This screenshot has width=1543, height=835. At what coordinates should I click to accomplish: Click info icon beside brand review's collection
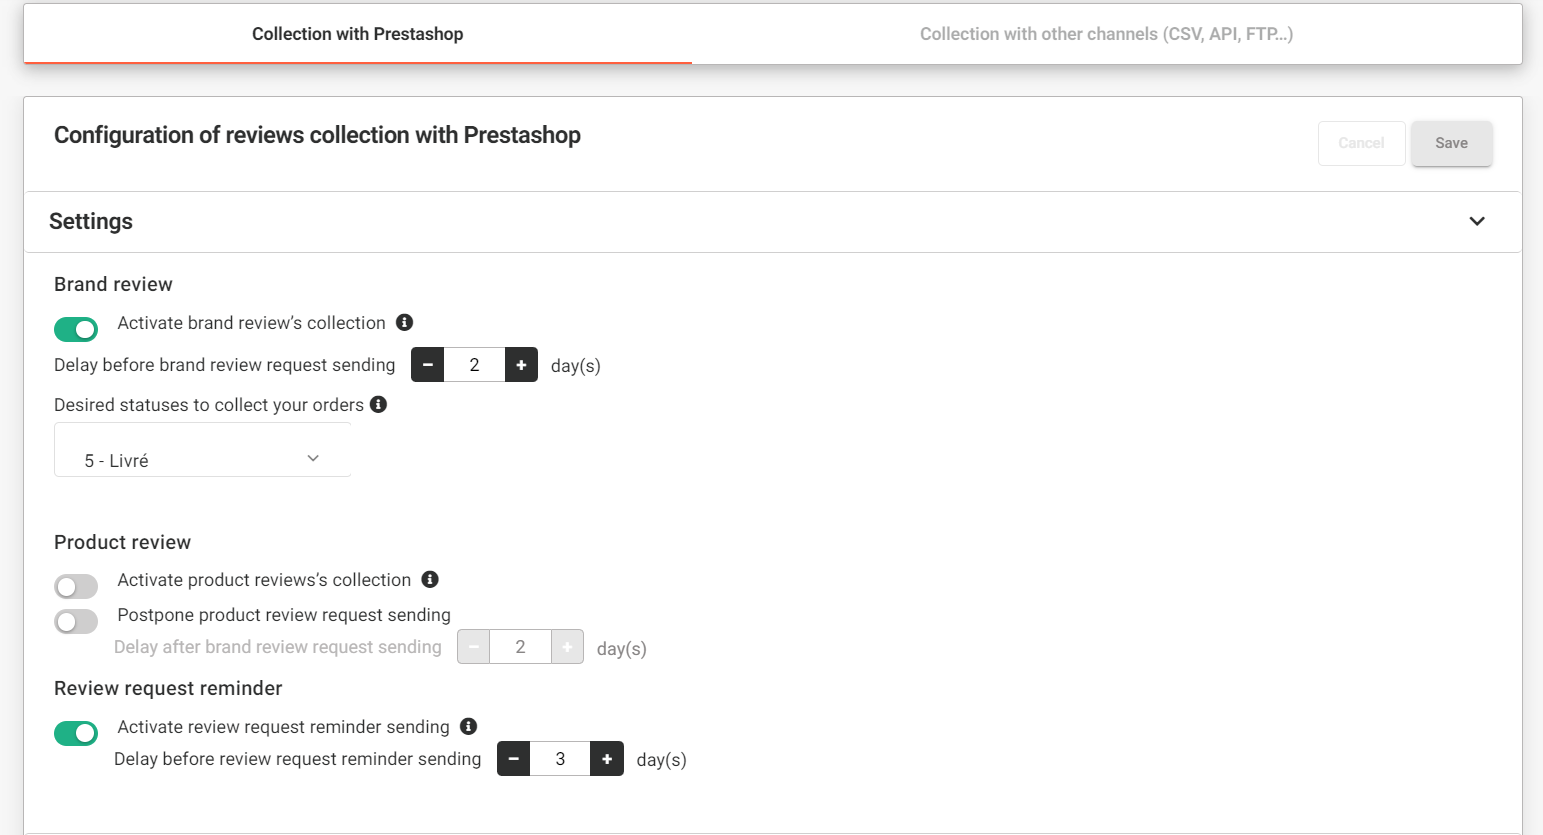404,322
